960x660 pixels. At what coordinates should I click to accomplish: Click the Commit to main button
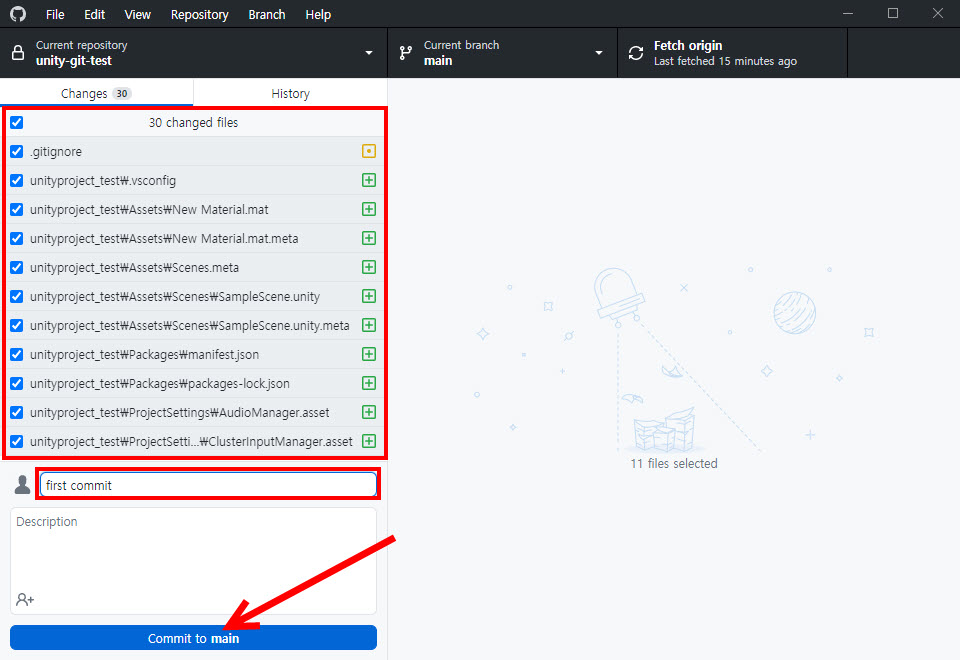click(193, 638)
